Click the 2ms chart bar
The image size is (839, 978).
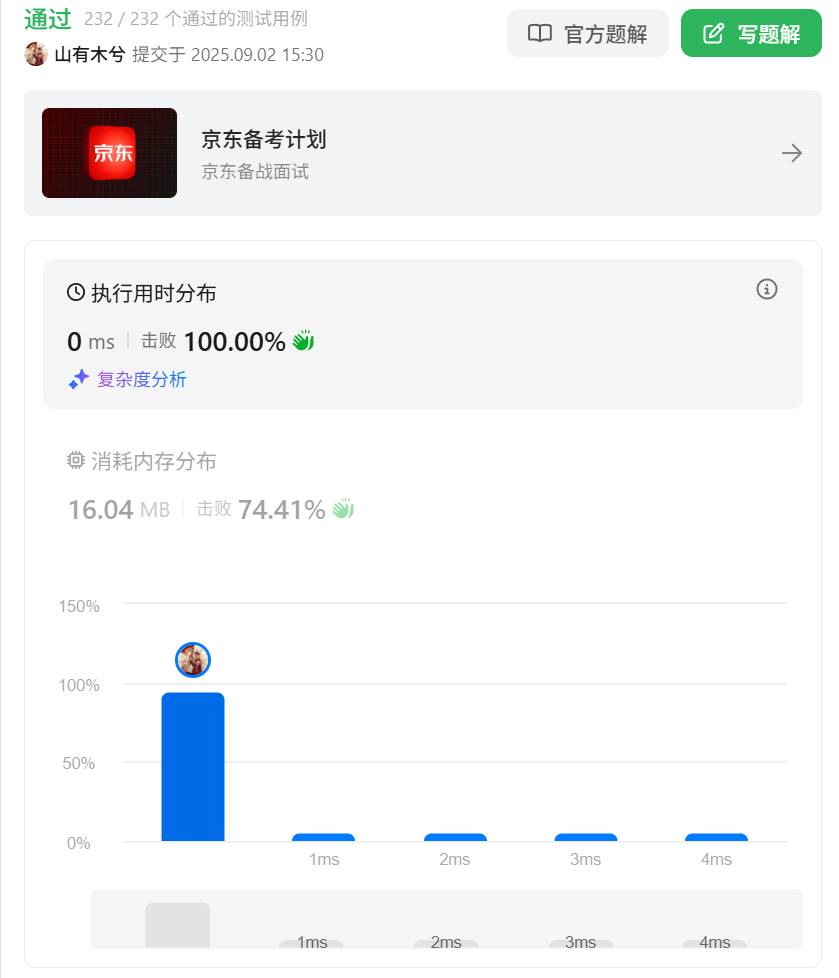[455, 837]
